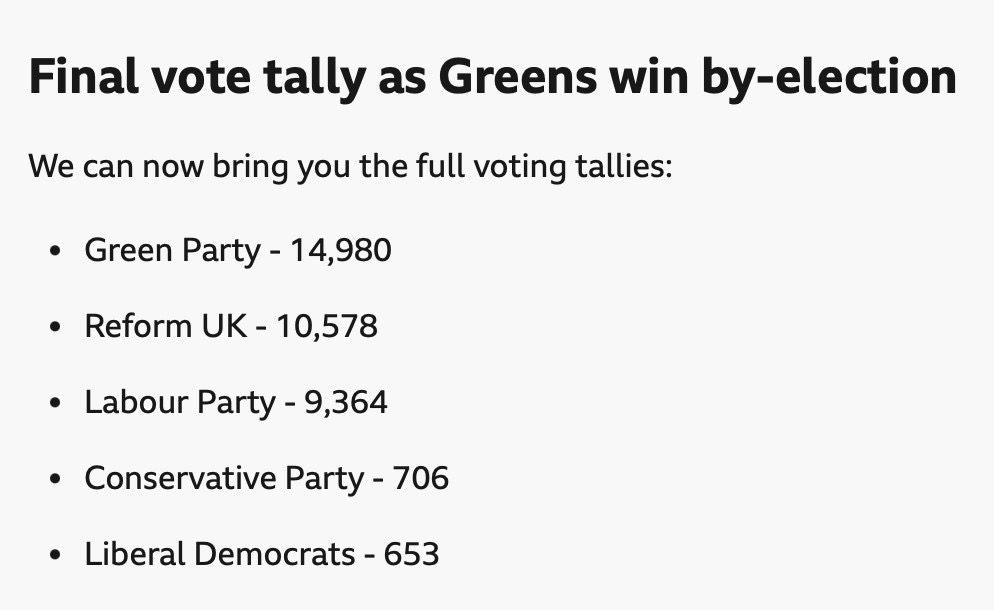
Task: Select the "Labour Party" name text
Action: click(179, 402)
